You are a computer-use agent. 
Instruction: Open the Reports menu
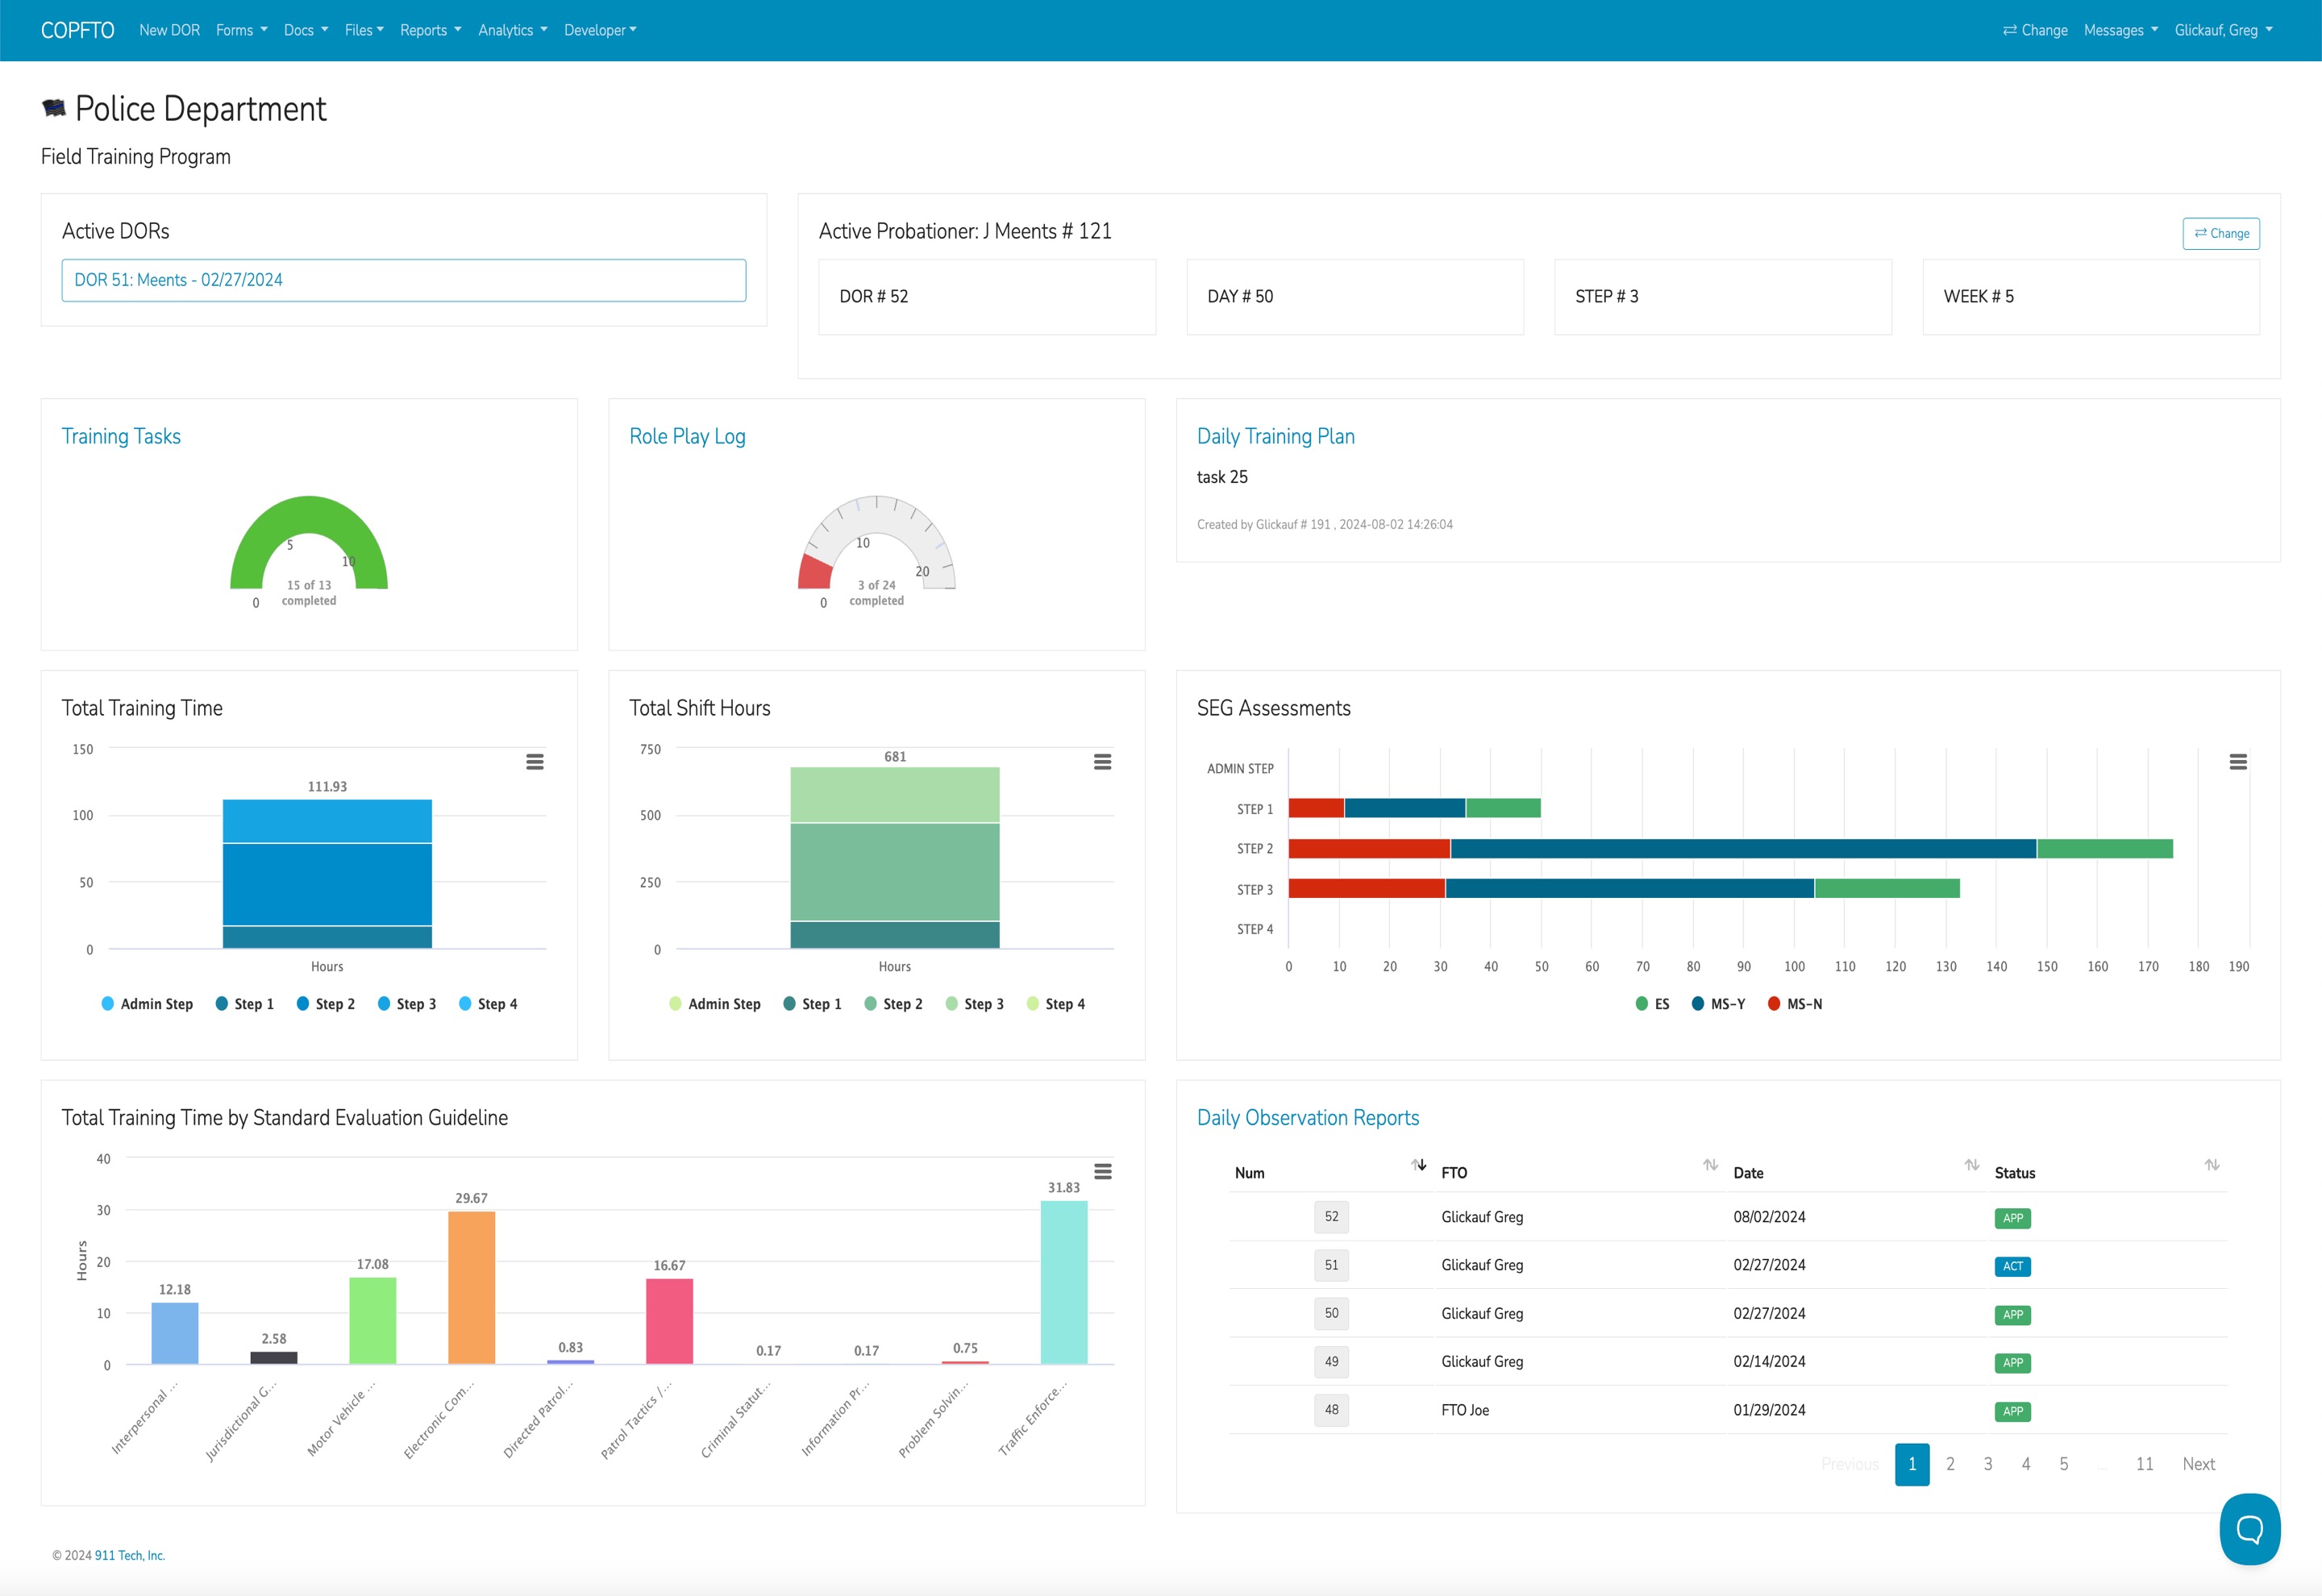(430, 30)
